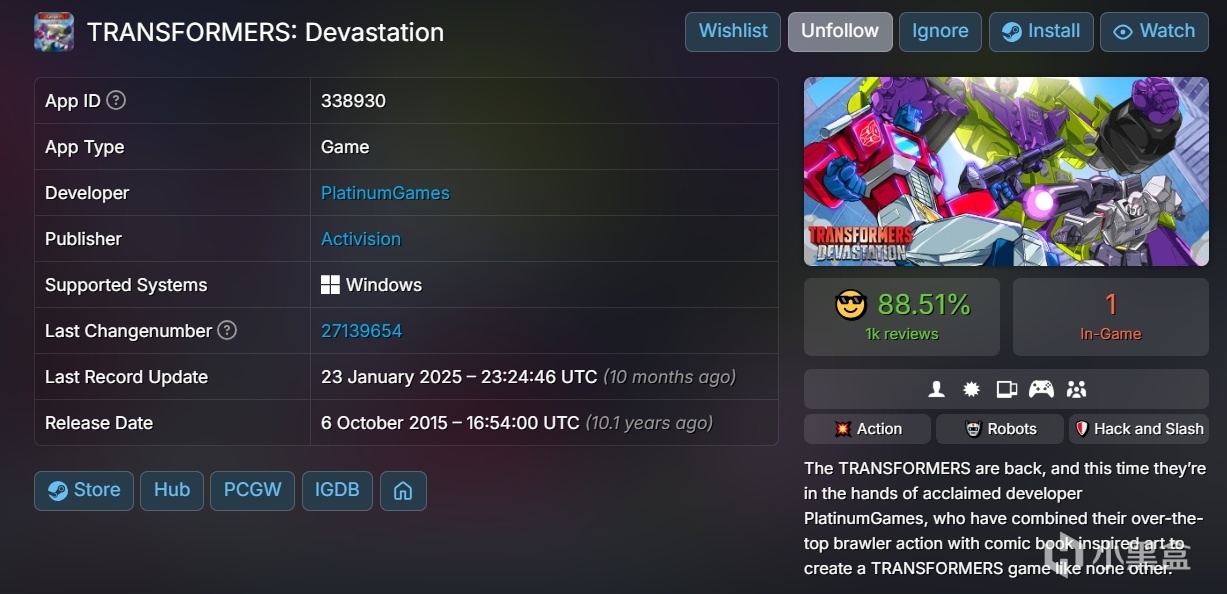1227x594 pixels.
Task: Open the IGDB database link
Action: (338, 491)
